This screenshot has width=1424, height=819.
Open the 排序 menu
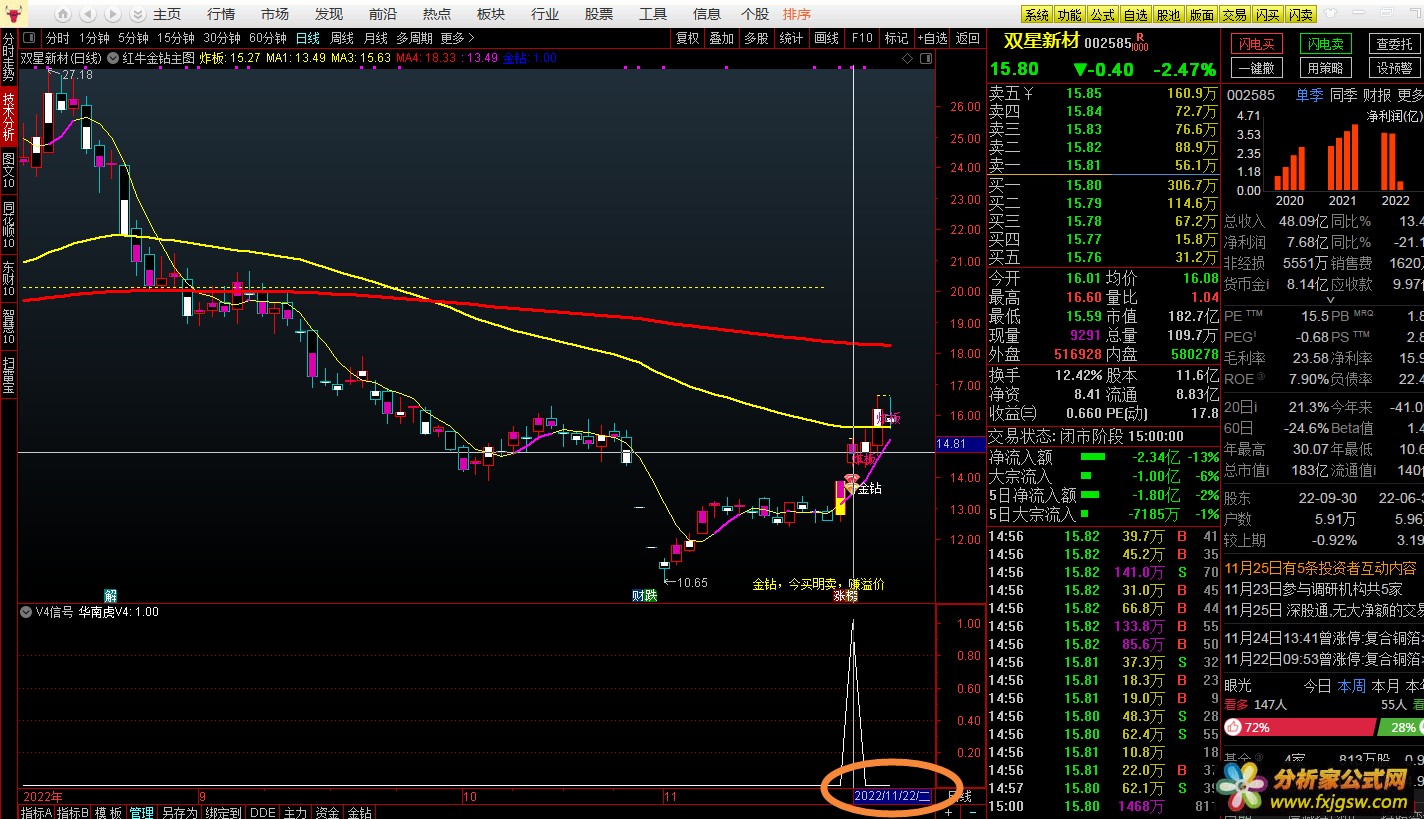point(797,14)
